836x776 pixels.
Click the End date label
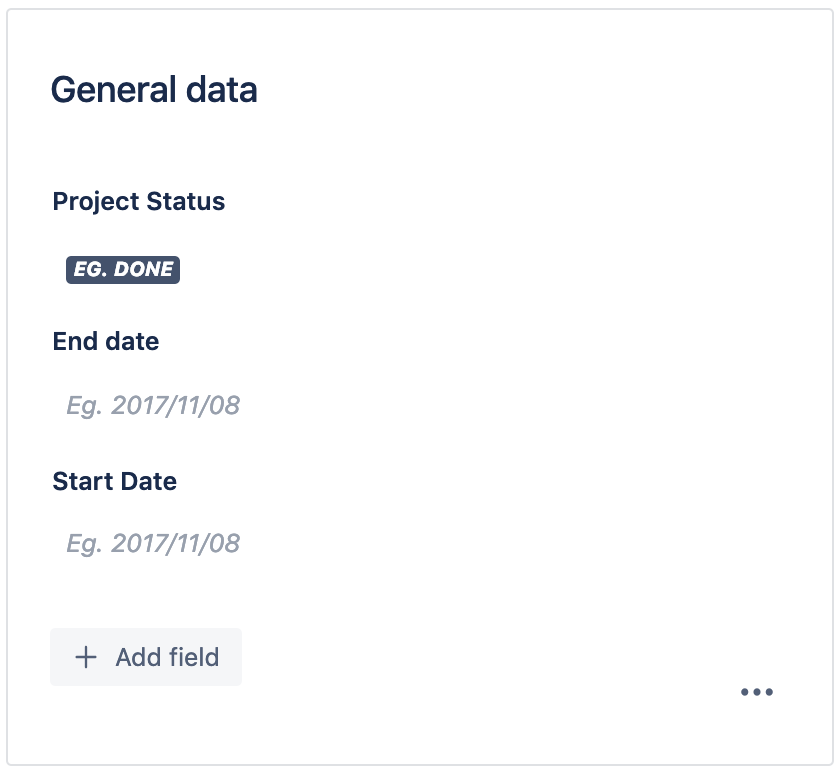(x=105, y=341)
